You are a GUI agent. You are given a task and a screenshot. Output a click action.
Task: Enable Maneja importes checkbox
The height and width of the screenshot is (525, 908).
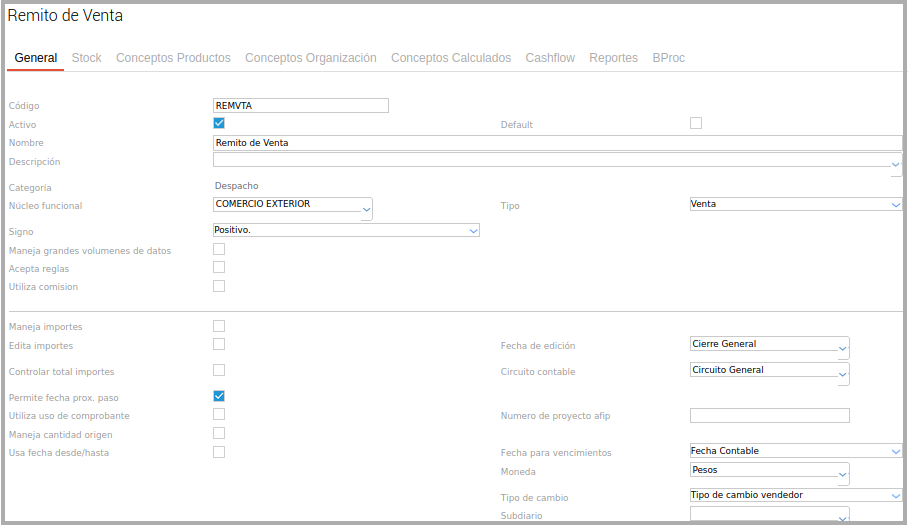pyautogui.click(x=219, y=326)
